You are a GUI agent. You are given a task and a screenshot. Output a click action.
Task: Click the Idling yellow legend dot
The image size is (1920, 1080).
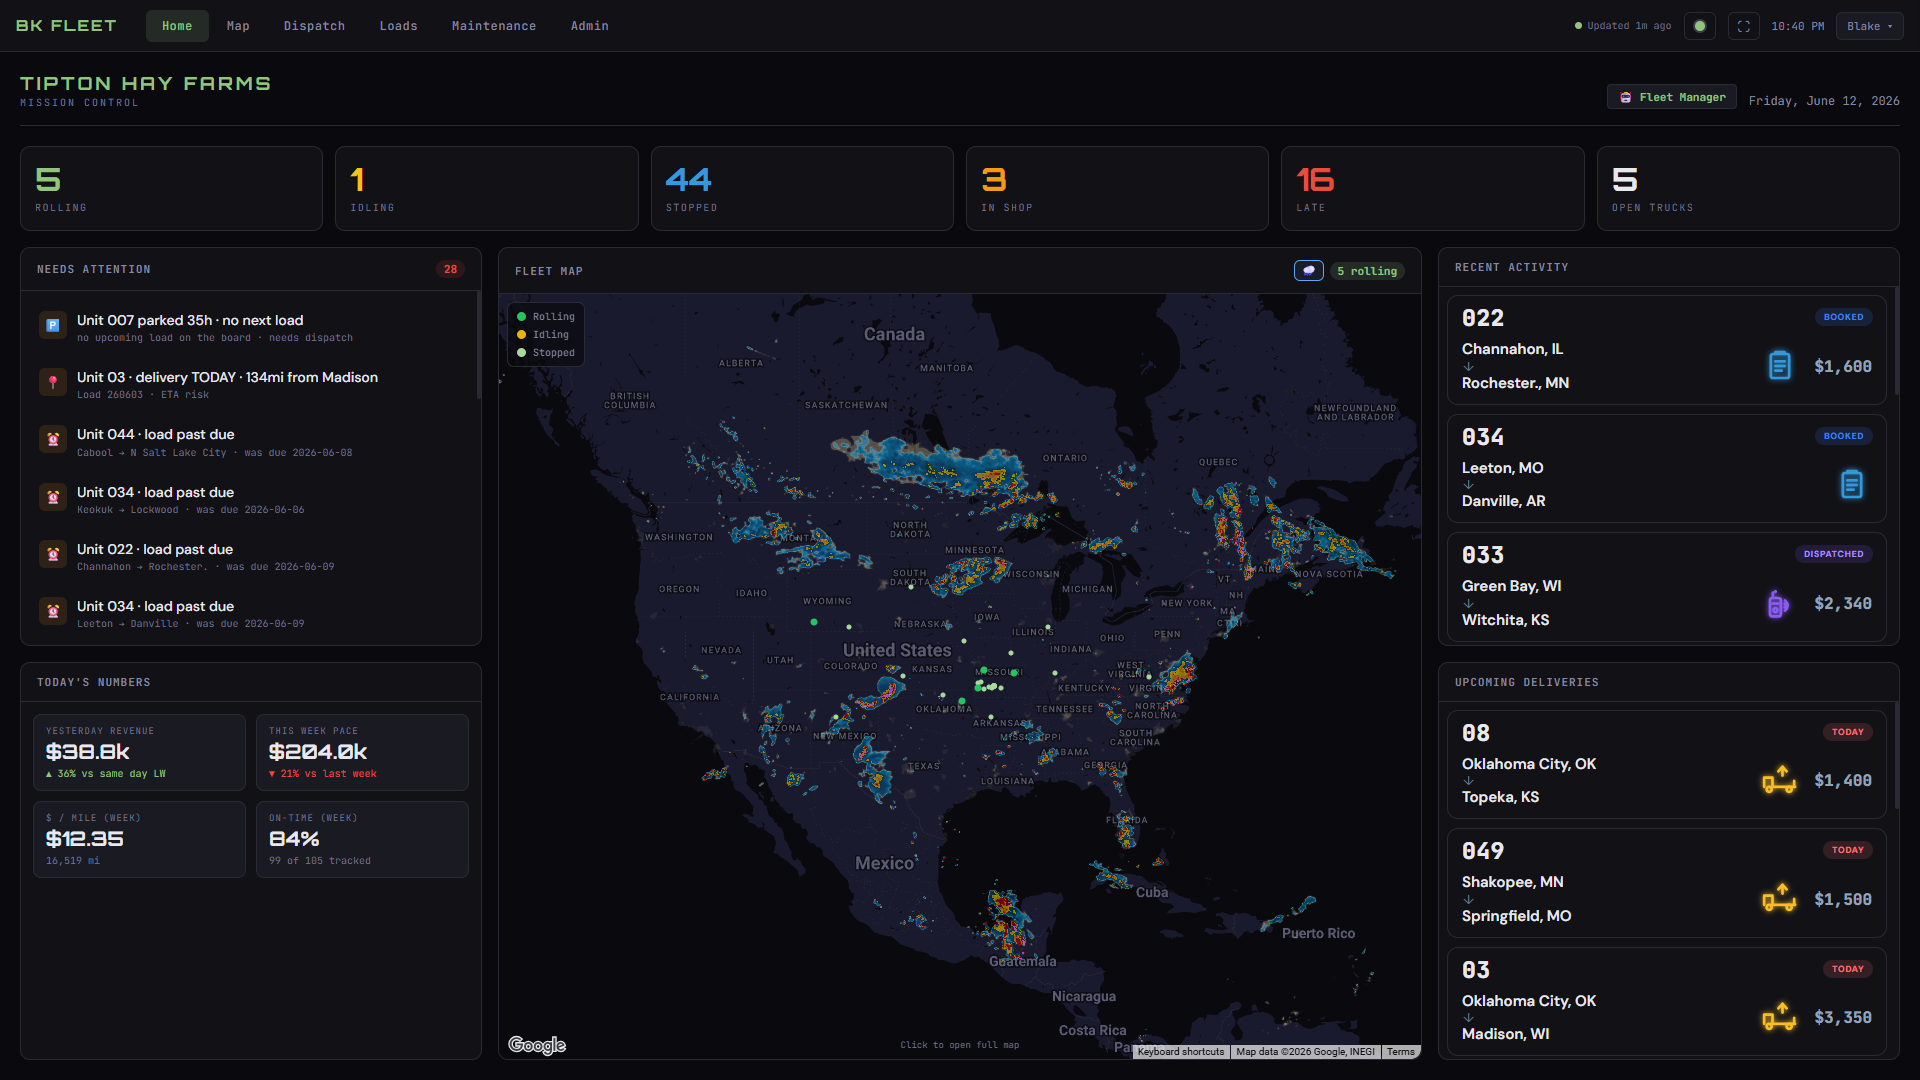(x=522, y=335)
